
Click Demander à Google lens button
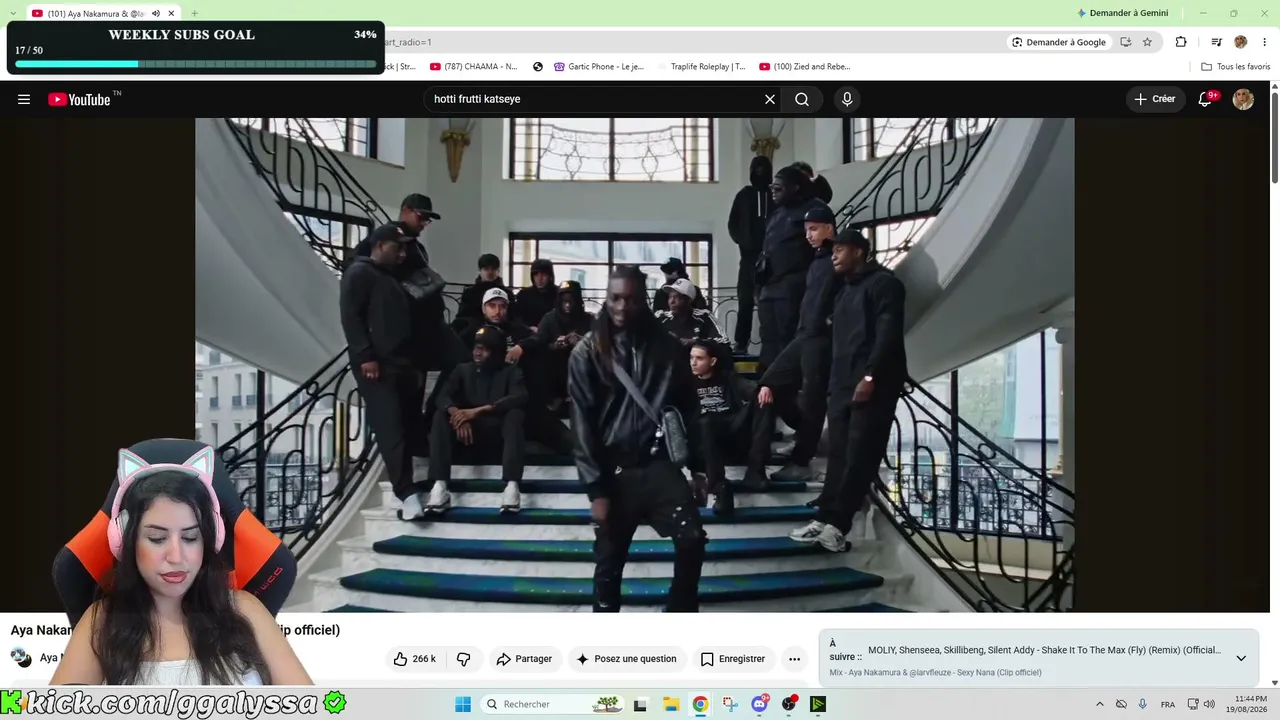point(1059,42)
